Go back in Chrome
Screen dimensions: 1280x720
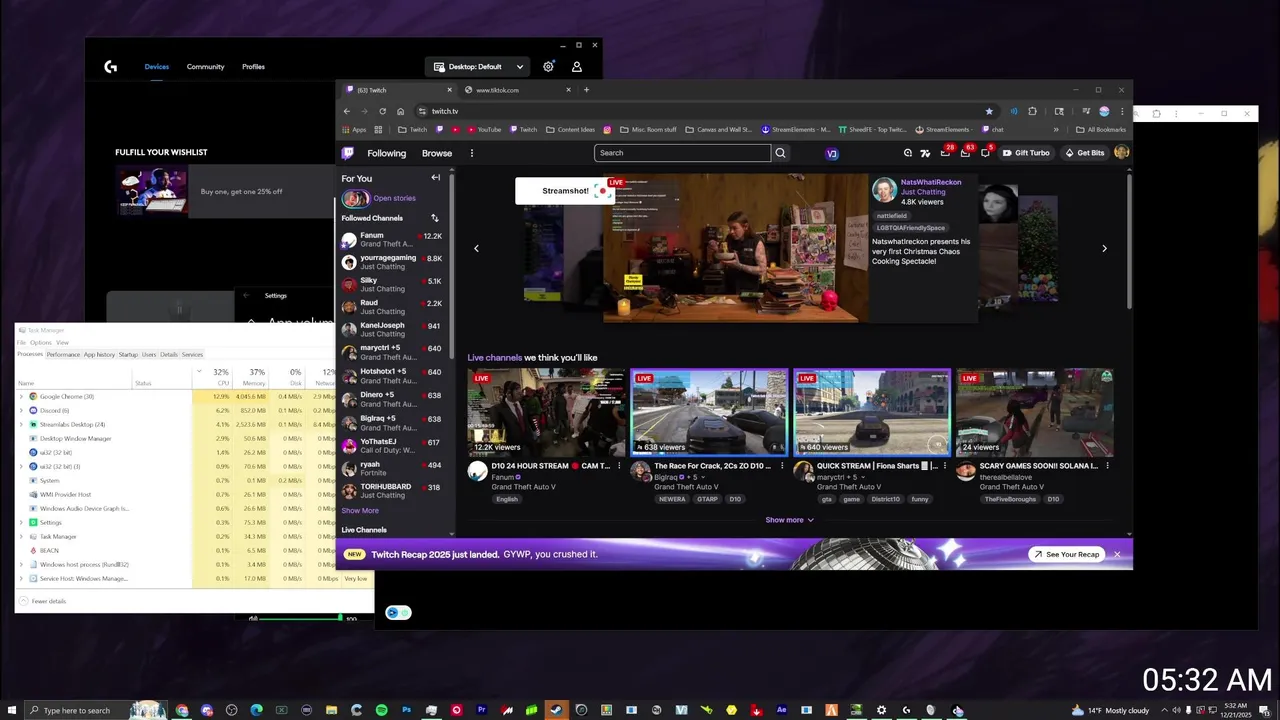(347, 111)
